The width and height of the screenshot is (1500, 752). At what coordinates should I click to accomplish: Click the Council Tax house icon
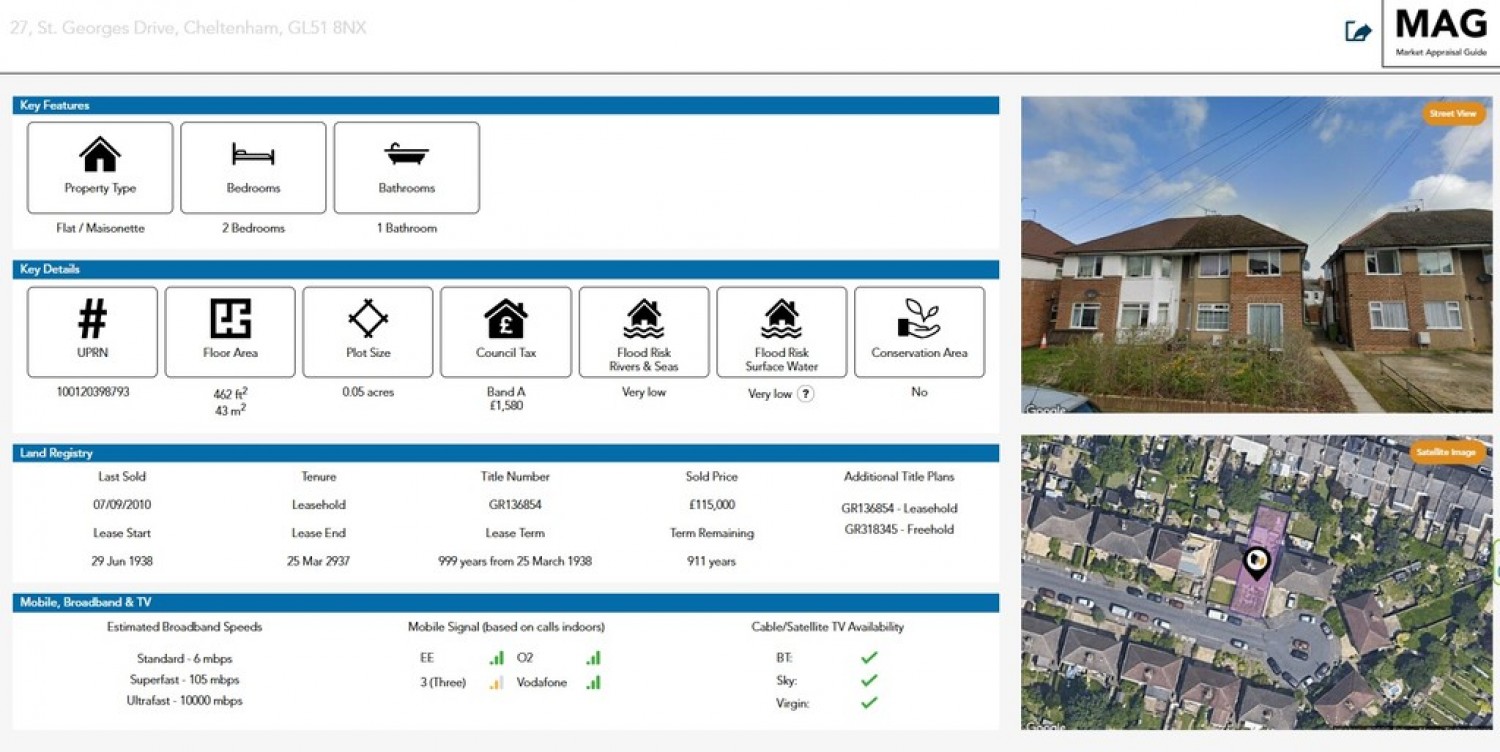click(x=506, y=319)
